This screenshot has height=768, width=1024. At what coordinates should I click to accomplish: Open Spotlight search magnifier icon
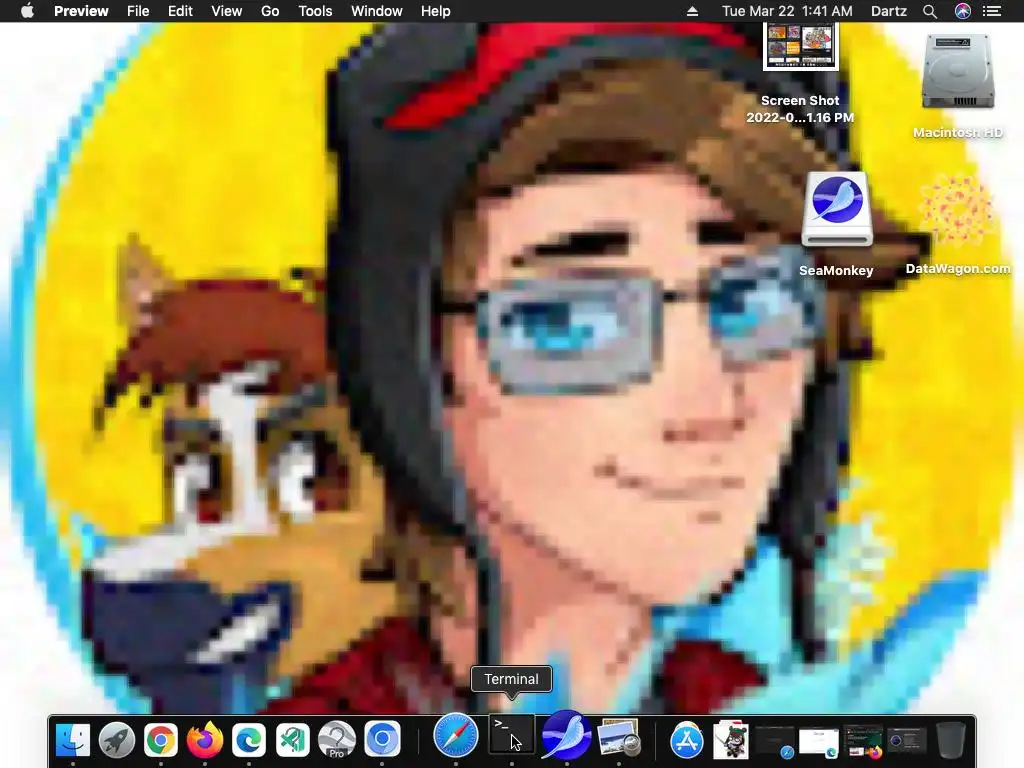point(930,11)
